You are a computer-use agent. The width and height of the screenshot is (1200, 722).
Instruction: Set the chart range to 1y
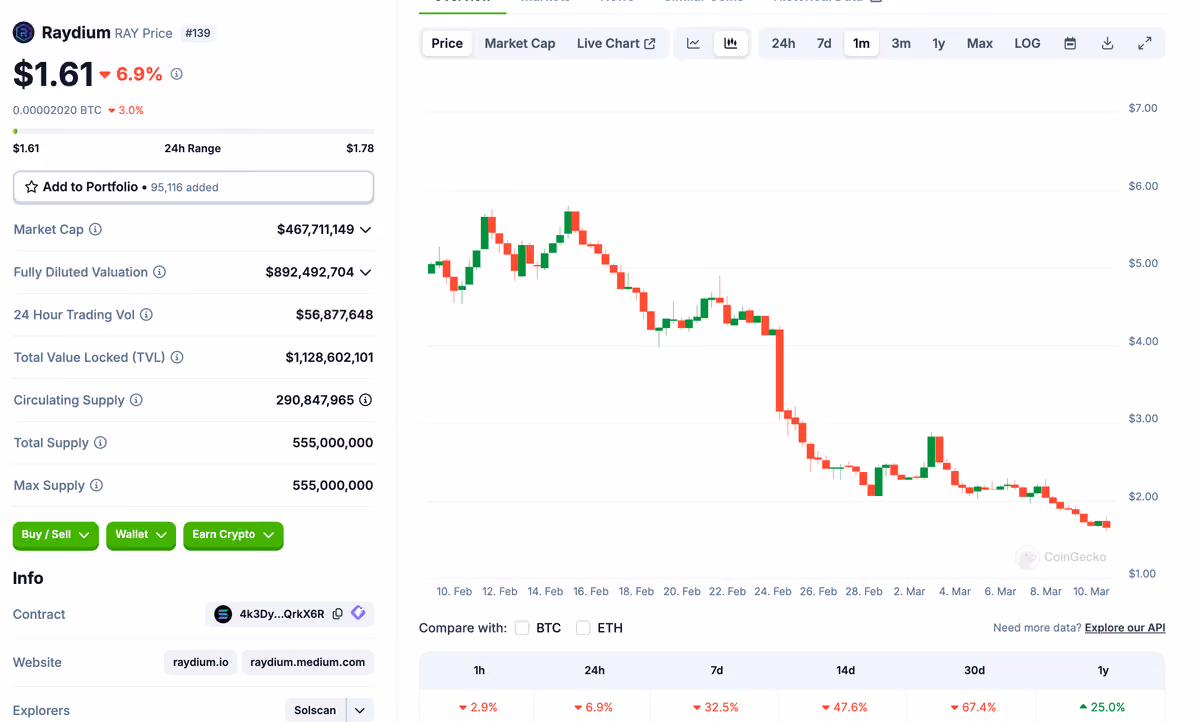[939, 43]
